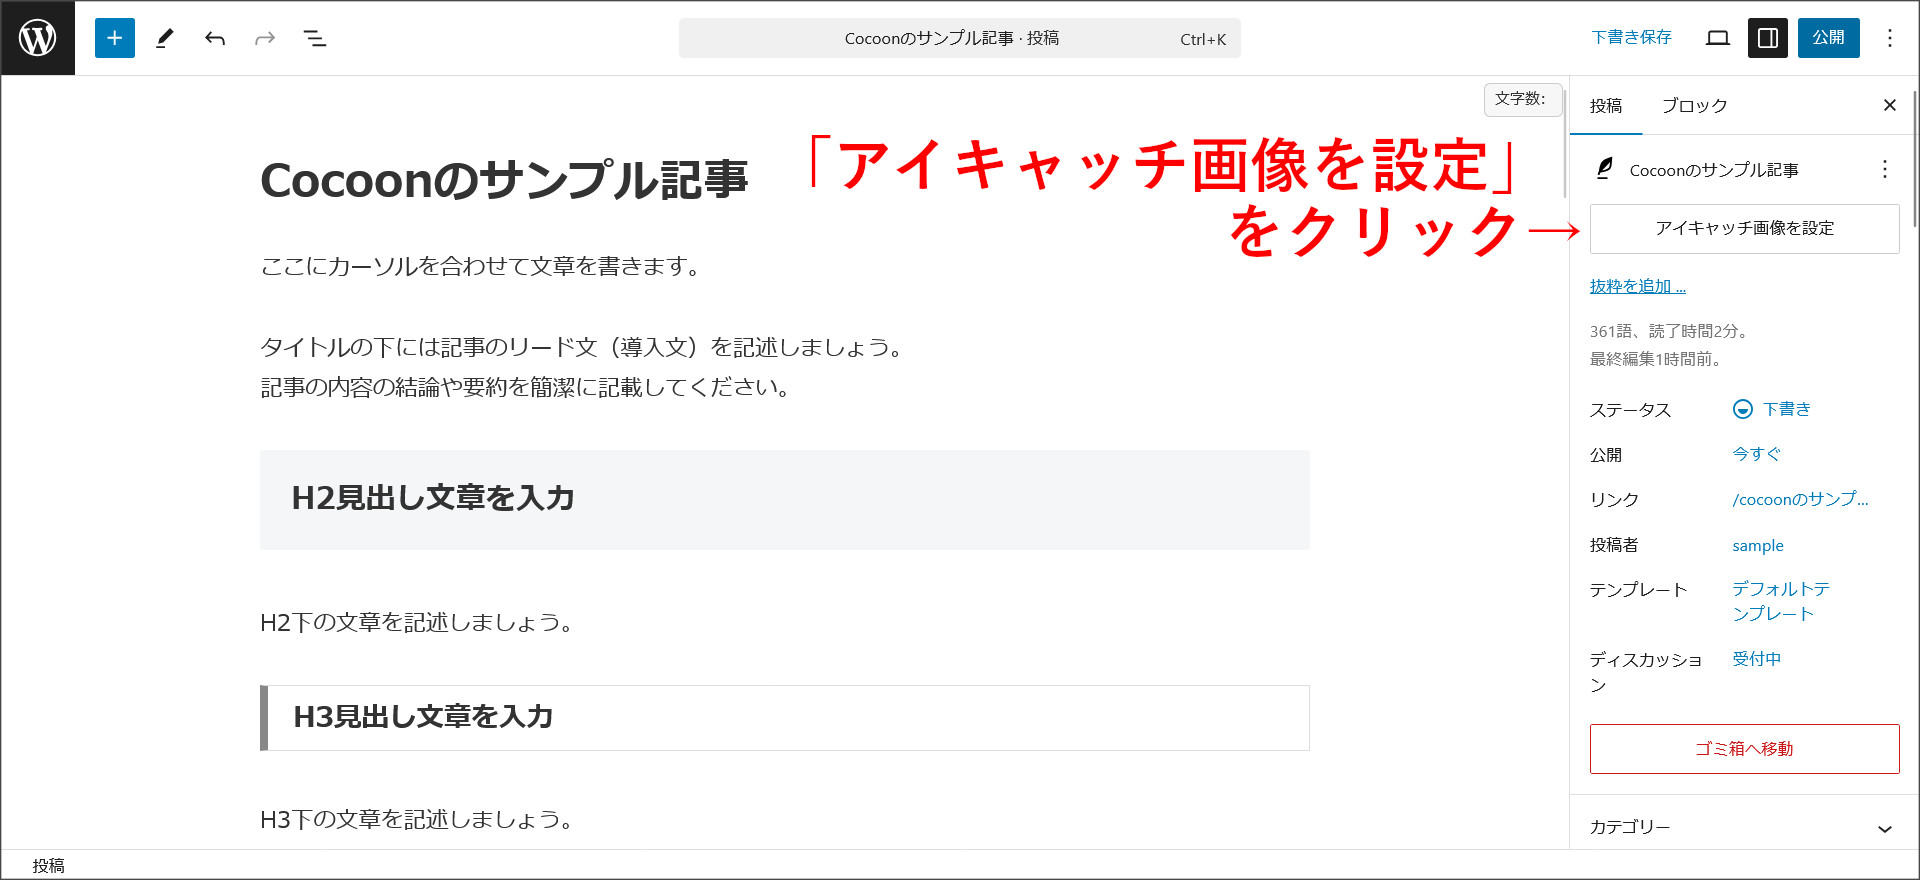The image size is (1920, 880).
Task: Undo the last edit
Action: click(x=215, y=38)
